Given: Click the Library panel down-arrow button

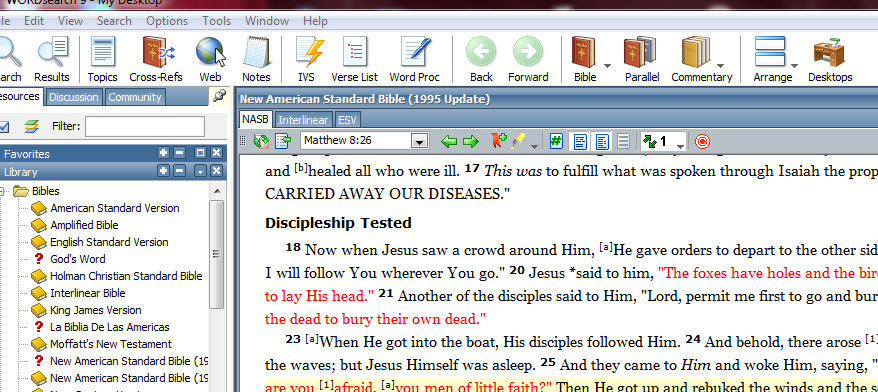Looking at the screenshot, I should click(200, 171).
